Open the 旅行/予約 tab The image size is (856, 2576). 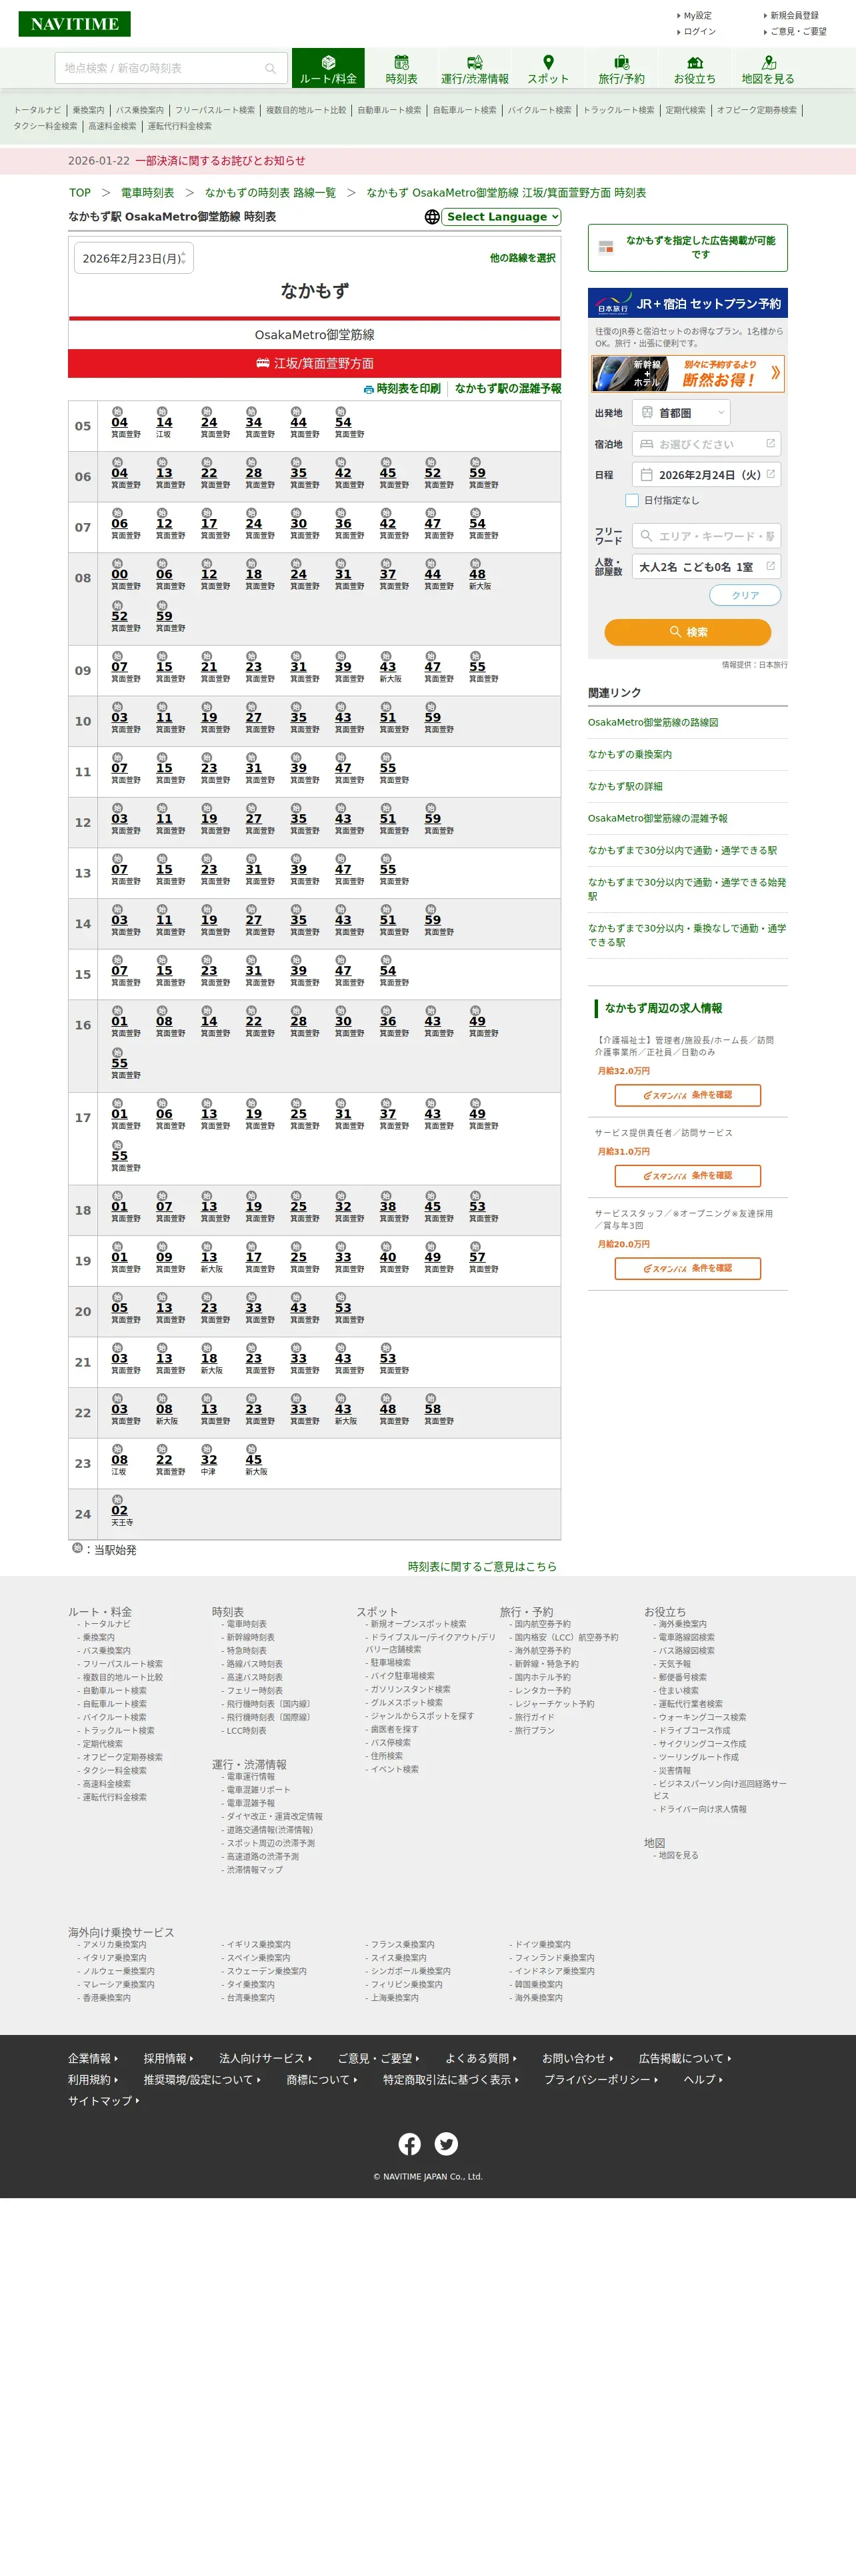621,69
